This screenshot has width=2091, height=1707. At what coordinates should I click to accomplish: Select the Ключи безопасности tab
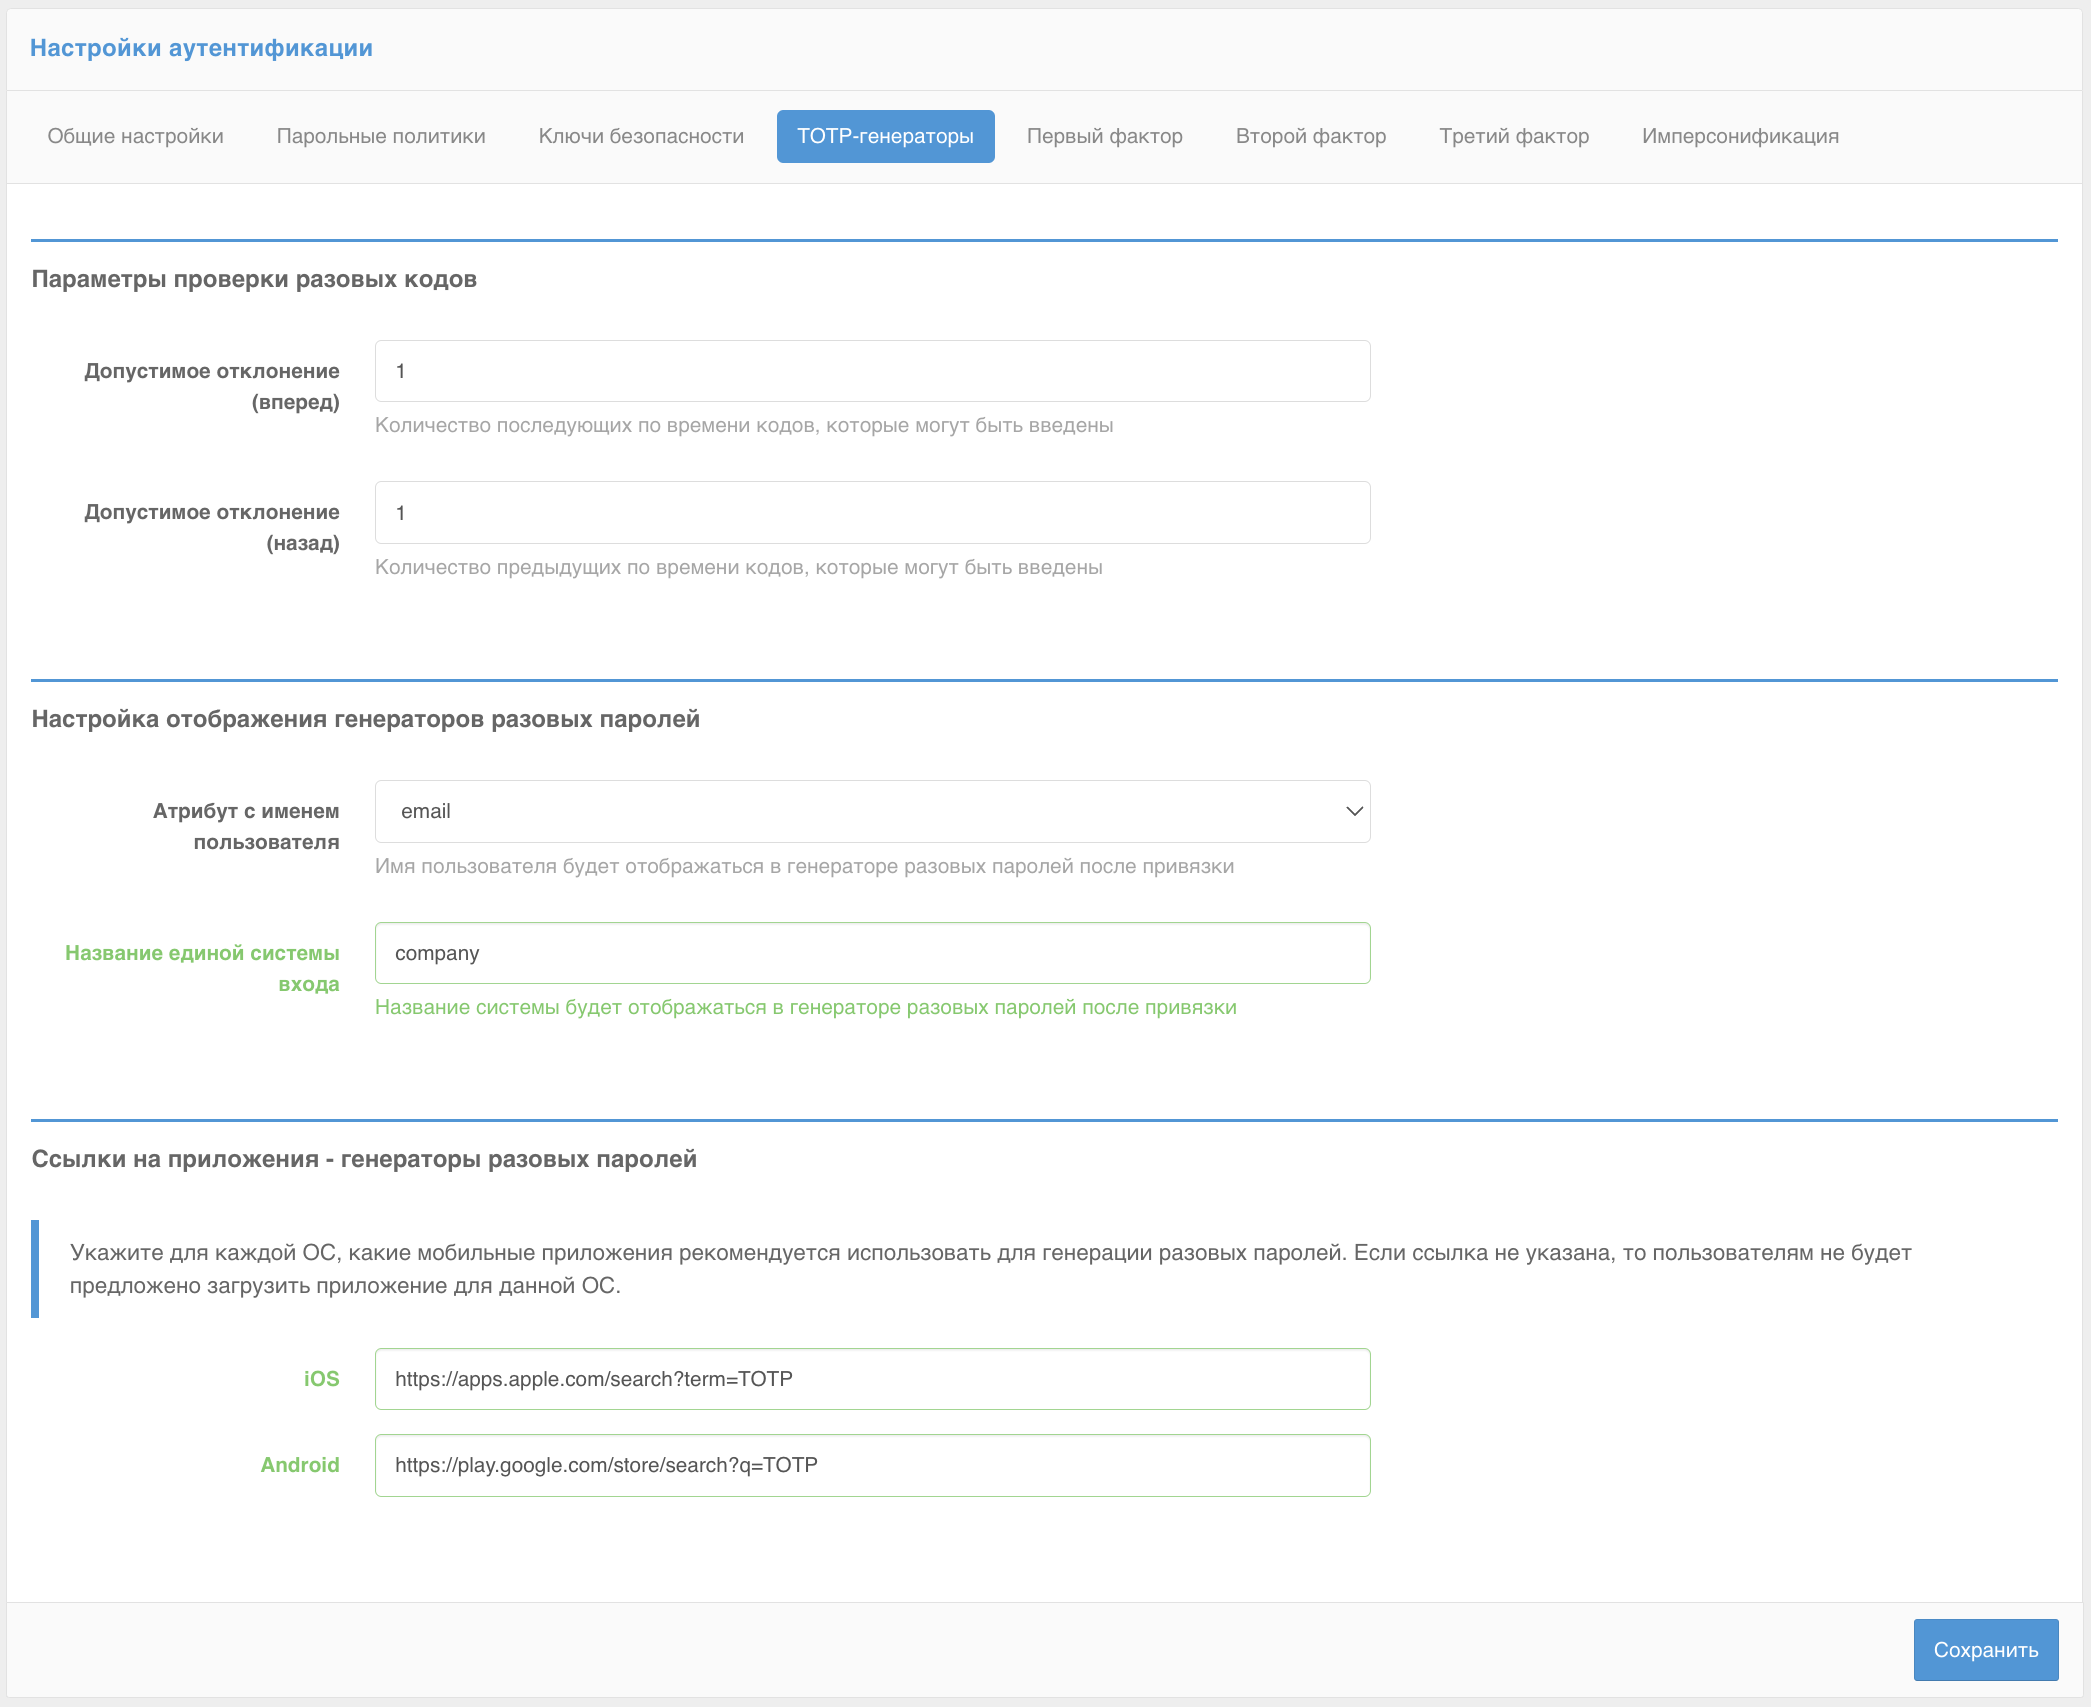click(x=640, y=136)
